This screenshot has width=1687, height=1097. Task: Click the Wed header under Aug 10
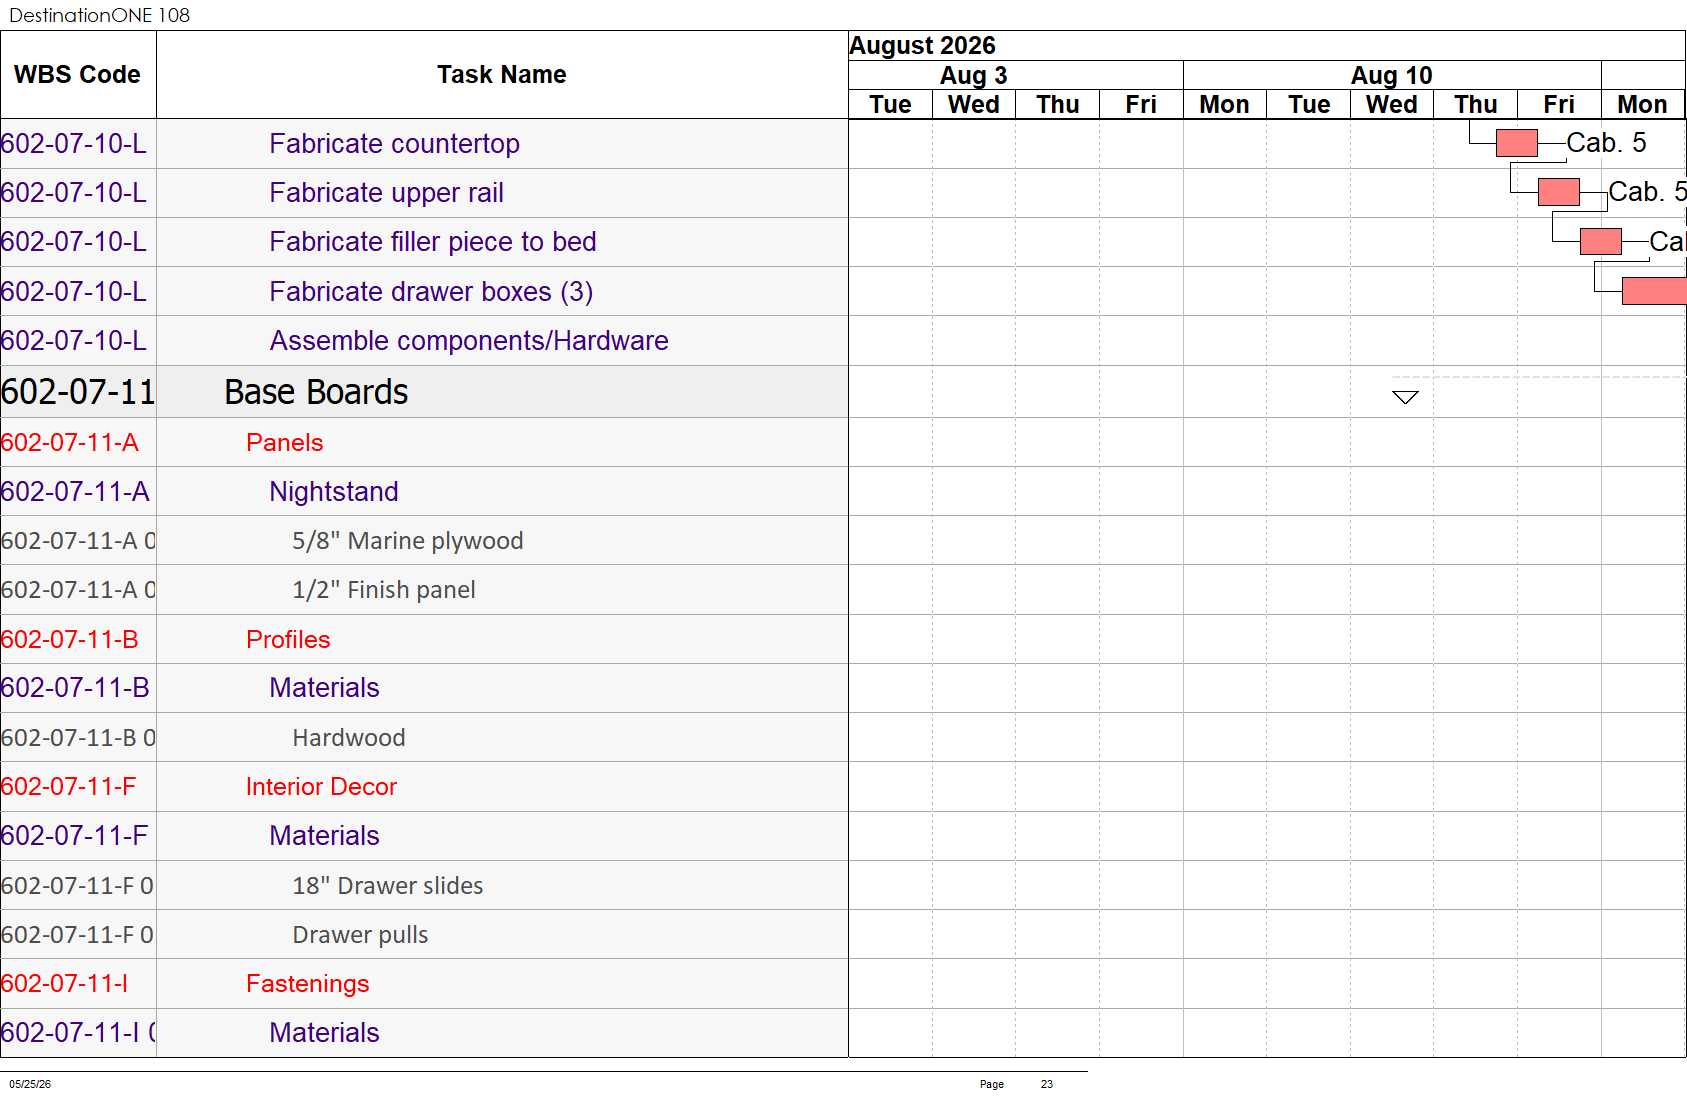coord(1392,105)
